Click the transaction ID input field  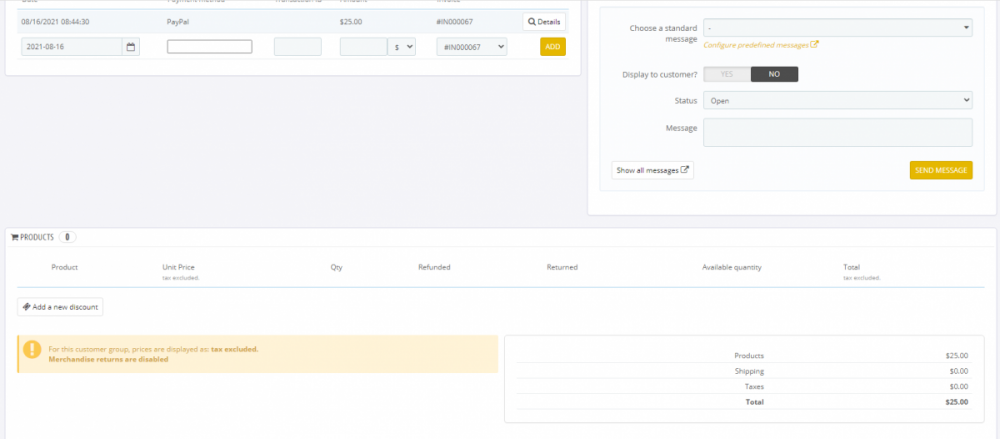tap(297, 47)
